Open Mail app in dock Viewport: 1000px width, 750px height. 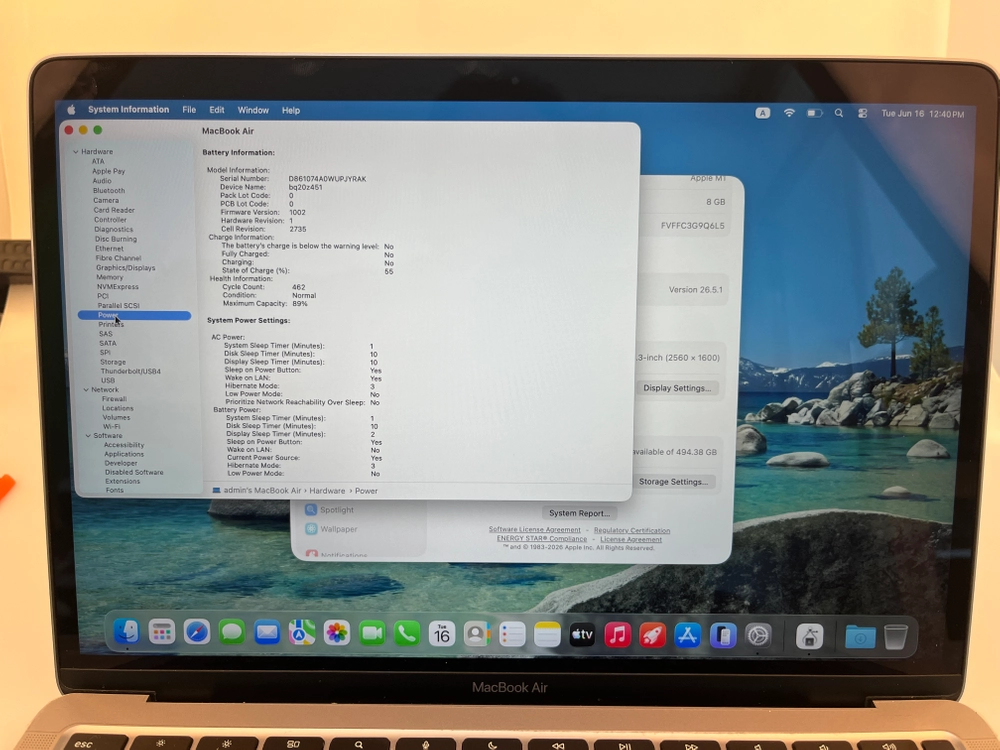267,633
